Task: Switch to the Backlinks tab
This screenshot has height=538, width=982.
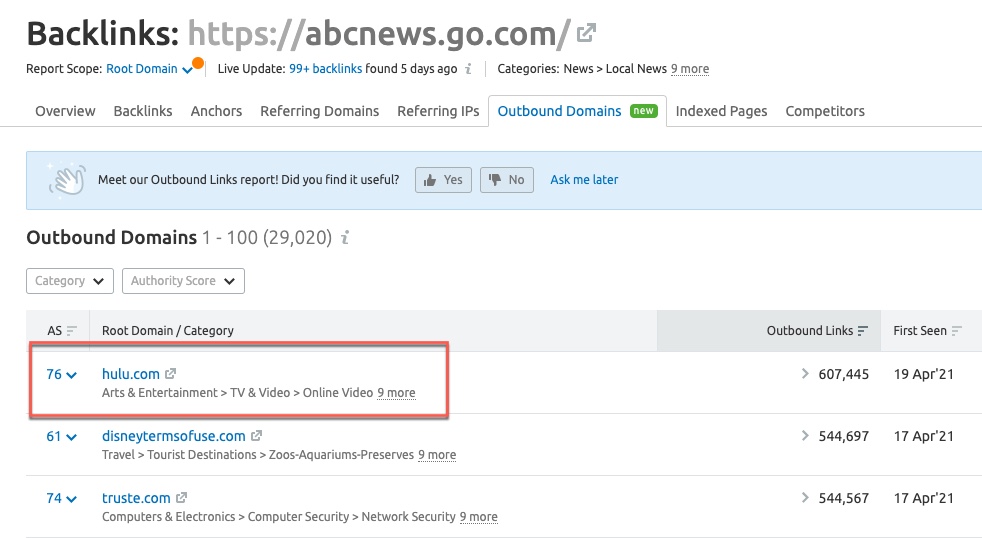Action: (x=143, y=111)
